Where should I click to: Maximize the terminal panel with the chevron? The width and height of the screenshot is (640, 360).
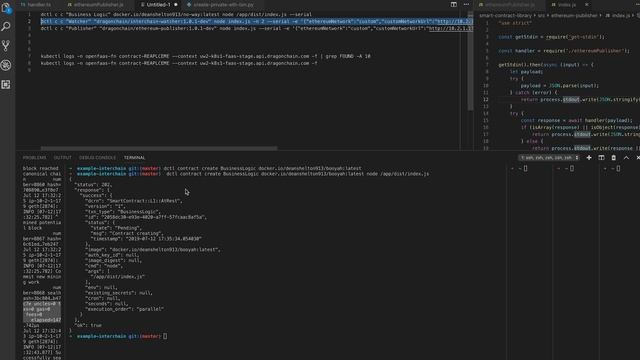626,158
